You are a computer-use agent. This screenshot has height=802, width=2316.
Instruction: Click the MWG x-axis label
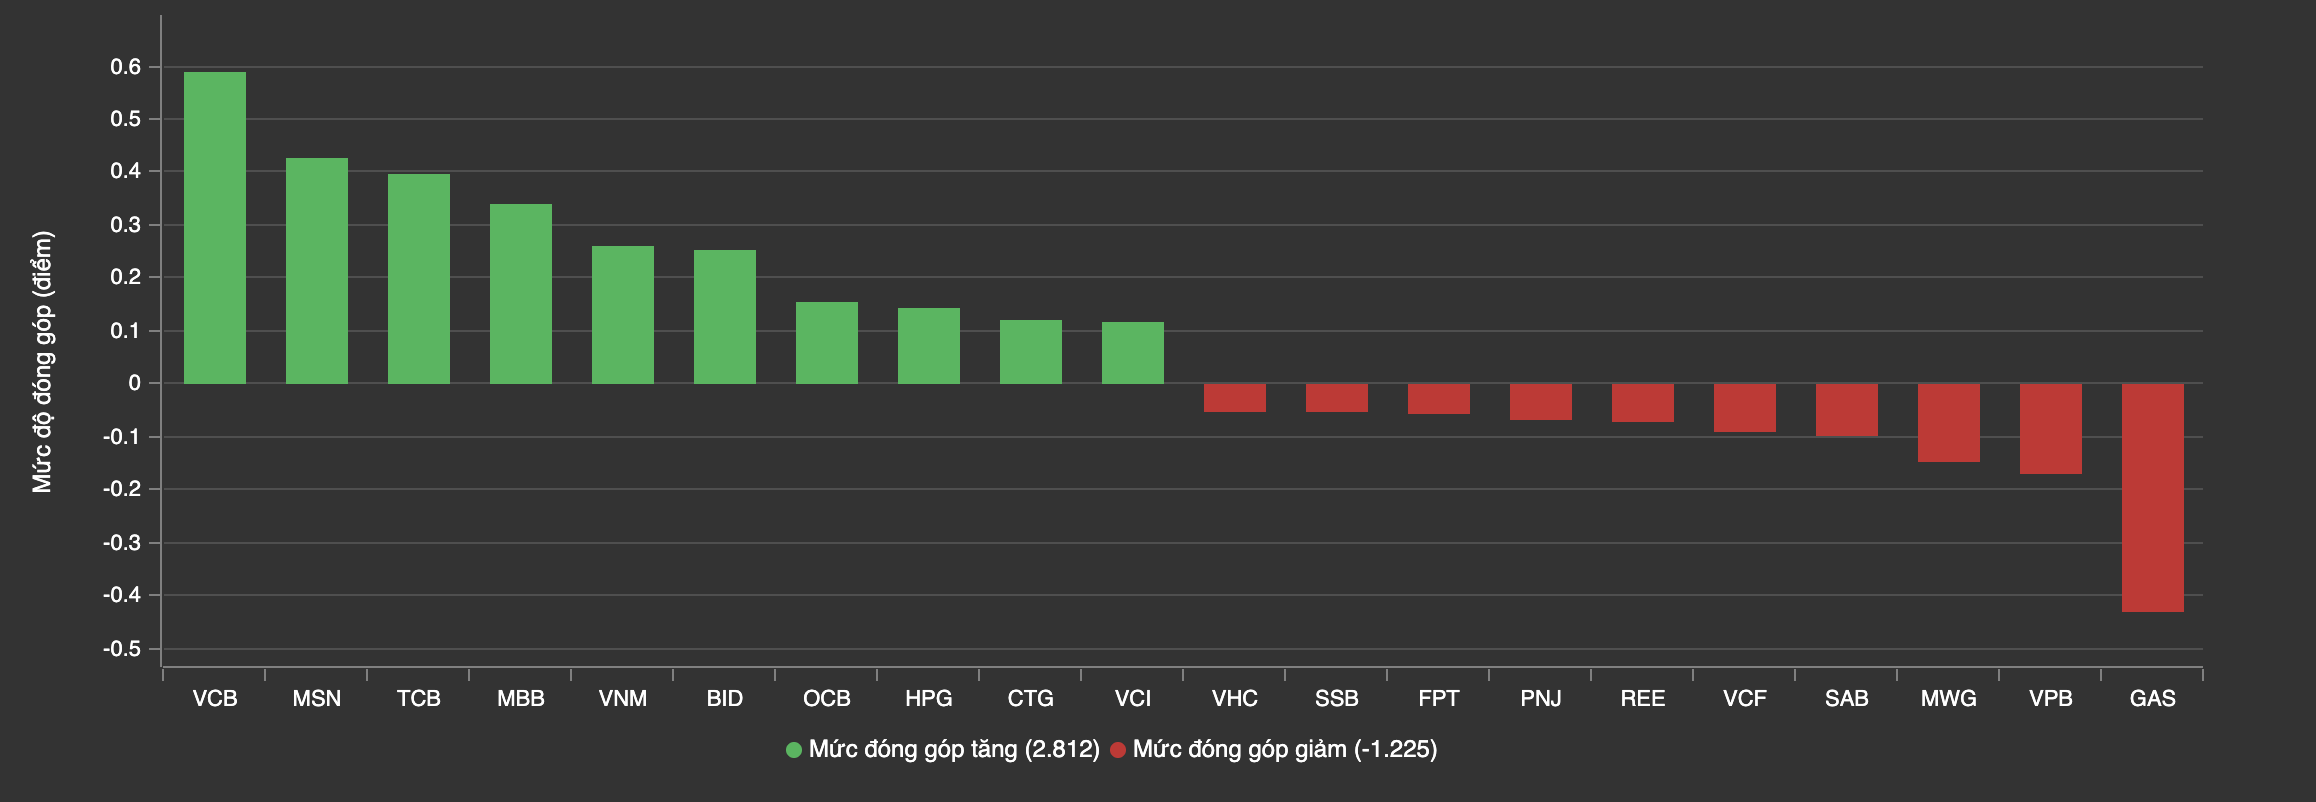pyautogui.click(x=1949, y=699)
